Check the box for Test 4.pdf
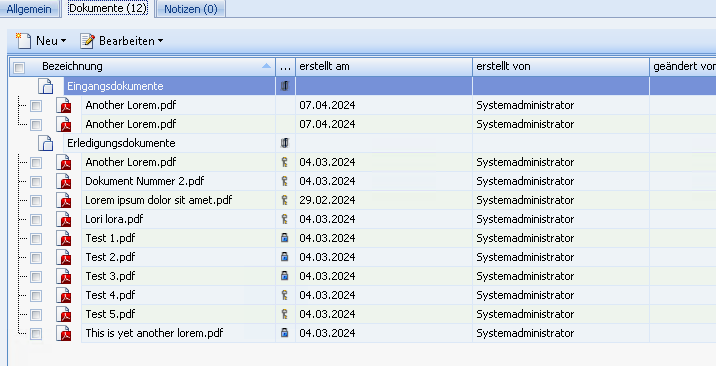The width and height of the screenshot is (716, 366). point(36,296)
